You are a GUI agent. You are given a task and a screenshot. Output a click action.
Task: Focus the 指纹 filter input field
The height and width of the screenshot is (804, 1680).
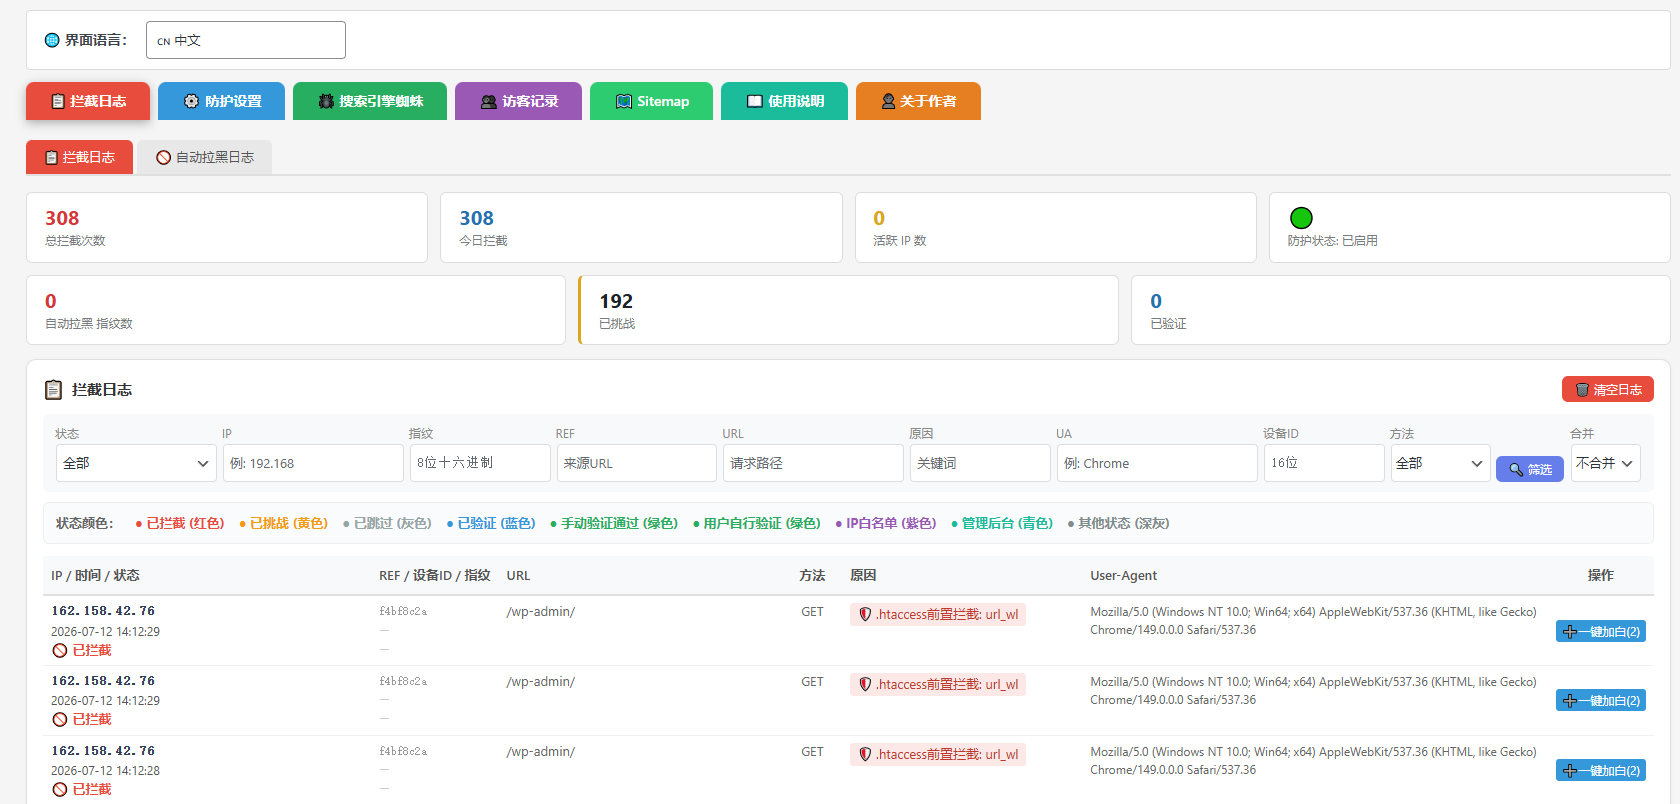pos(480,463)
